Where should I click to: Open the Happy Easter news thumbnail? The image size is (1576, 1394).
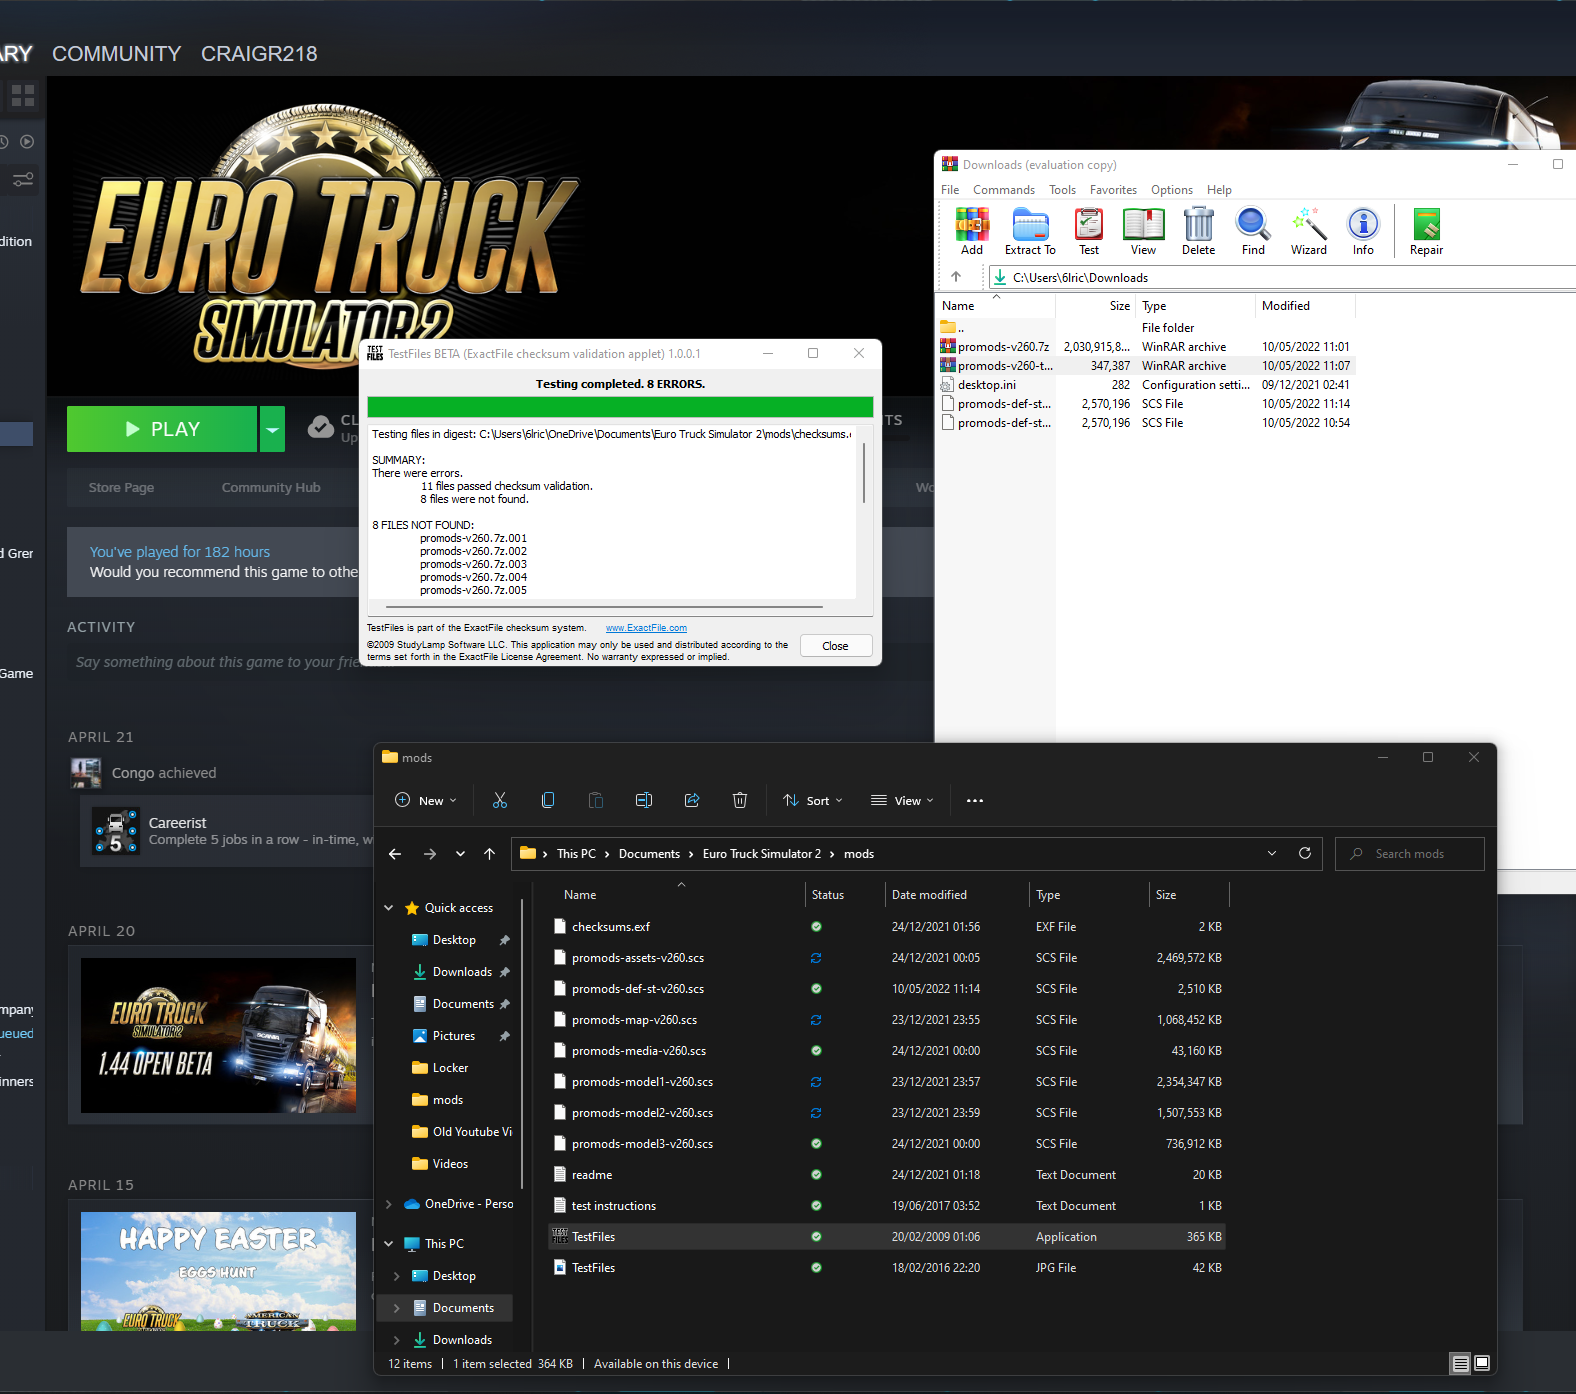pos(218,1271)
